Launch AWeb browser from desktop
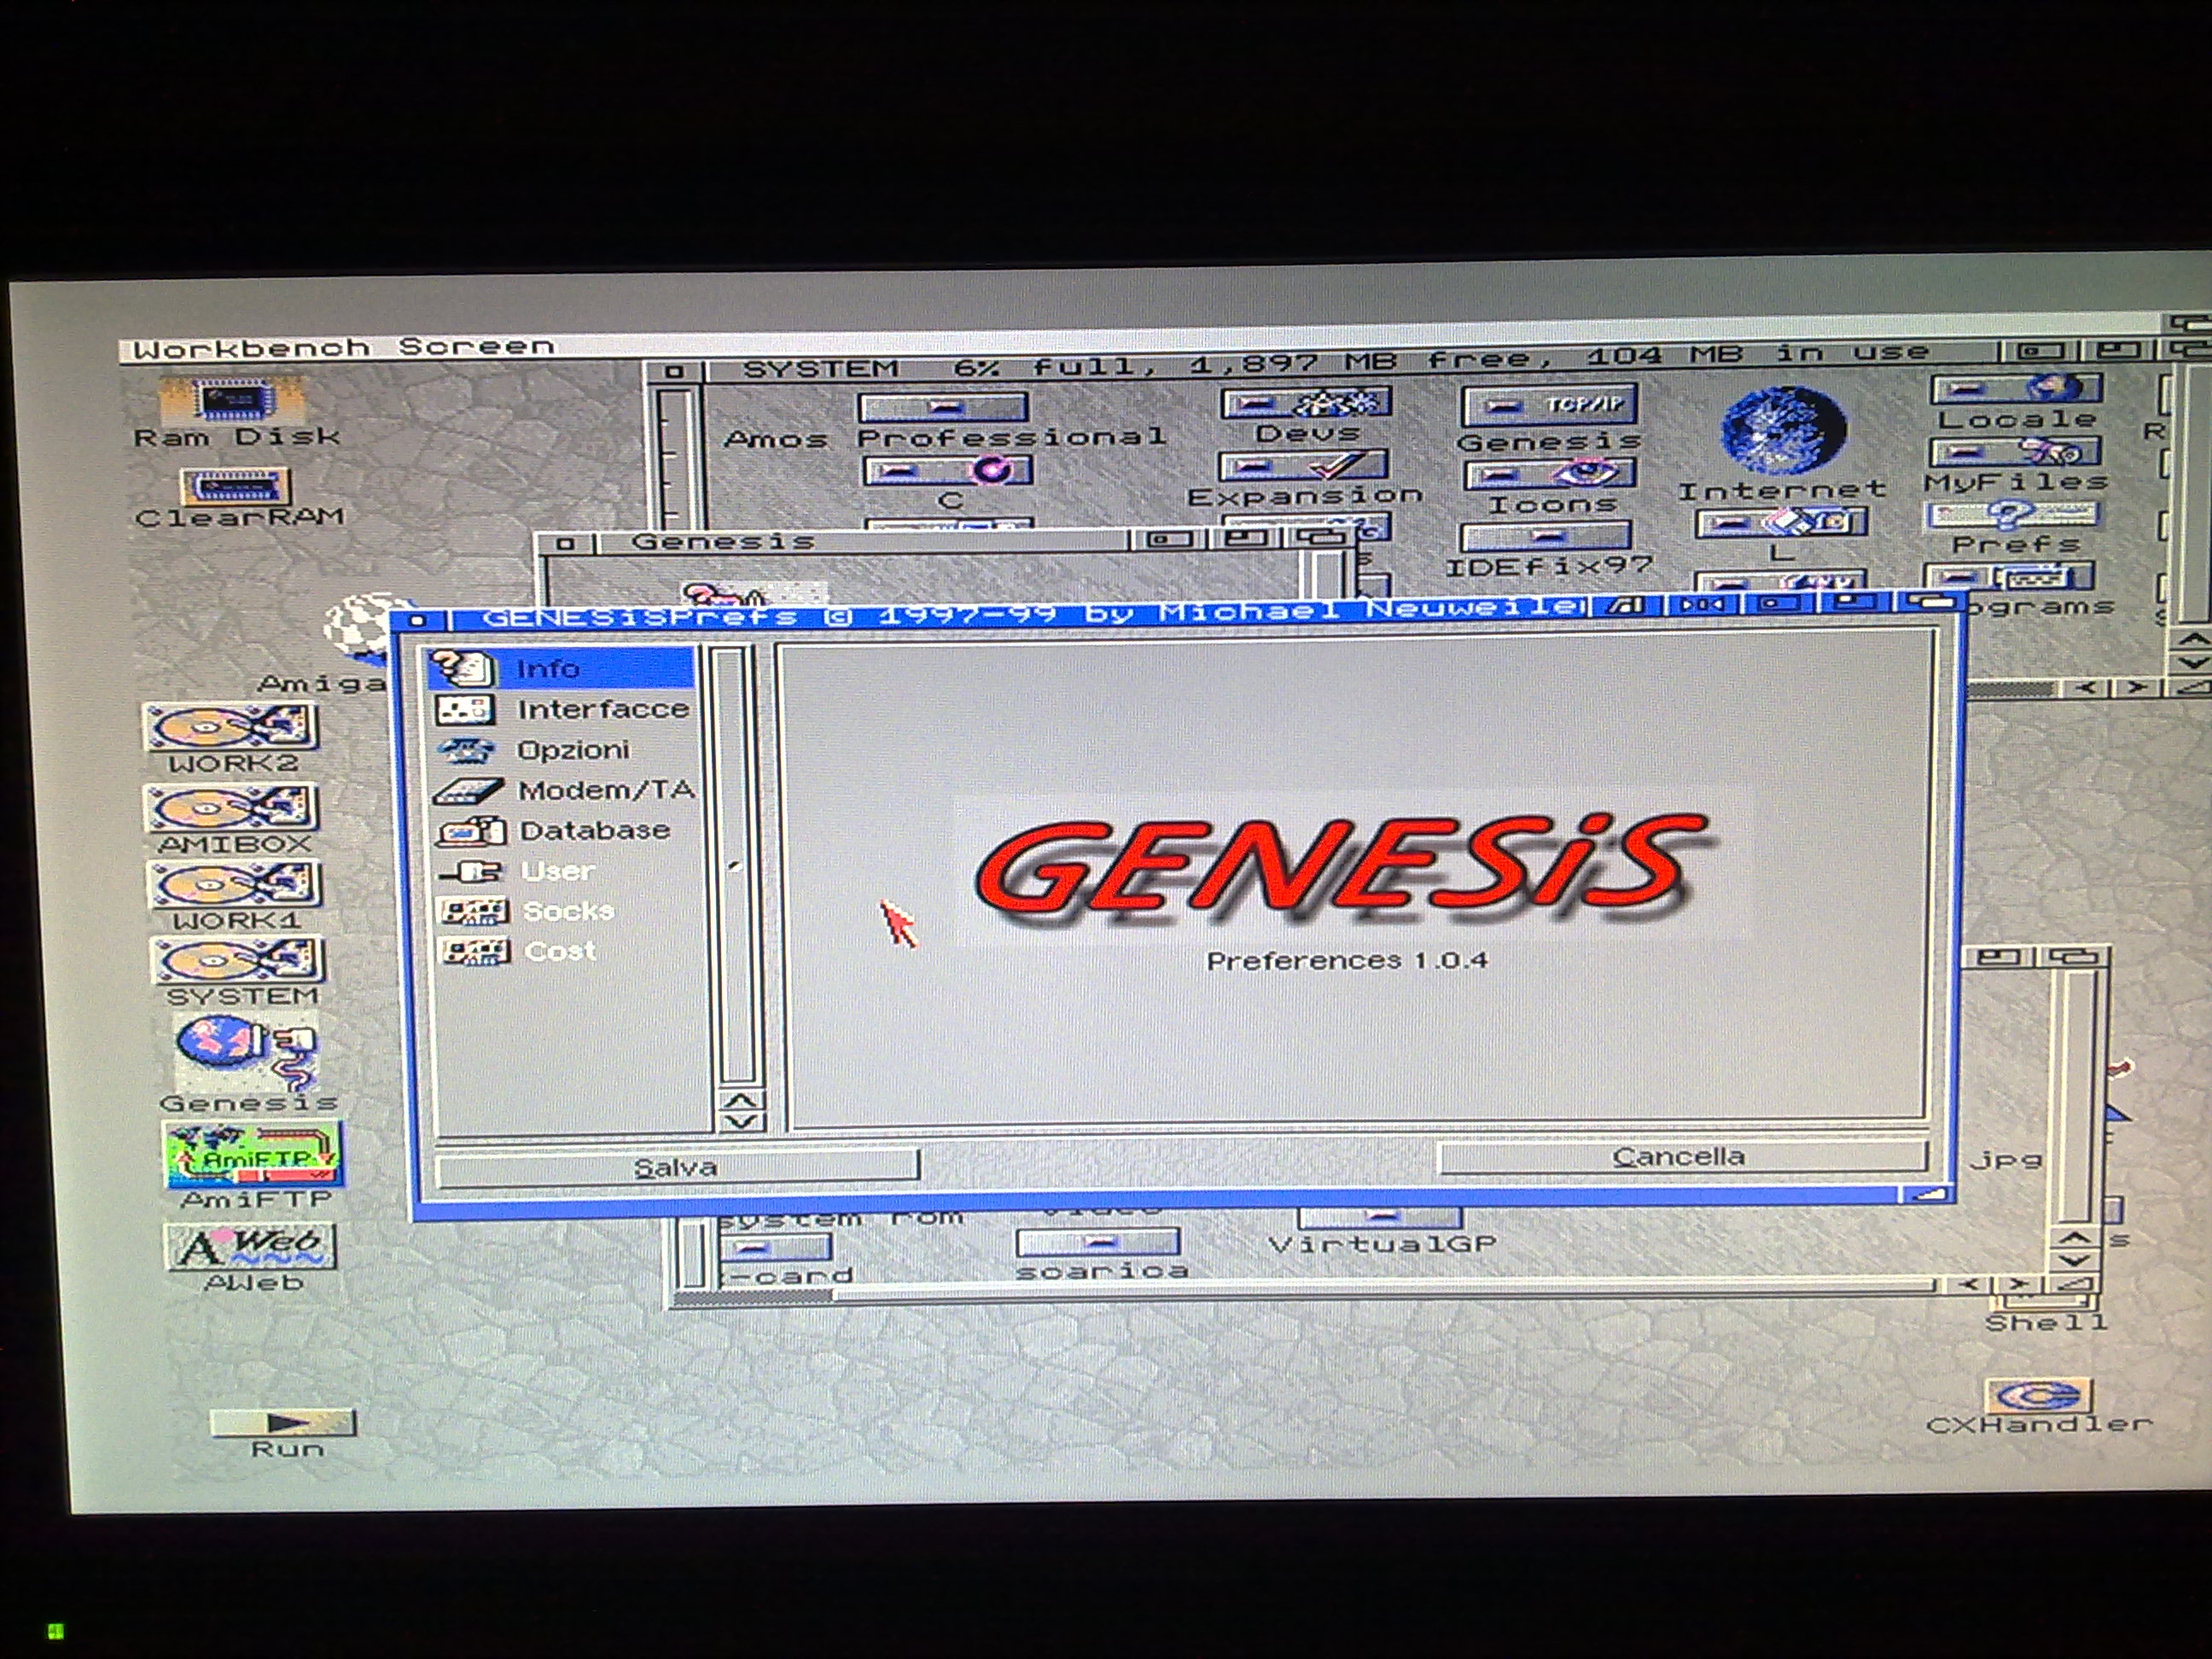Image resolution: width=2212 pixels, height=1659 pixels. (x=251, y=1247)
